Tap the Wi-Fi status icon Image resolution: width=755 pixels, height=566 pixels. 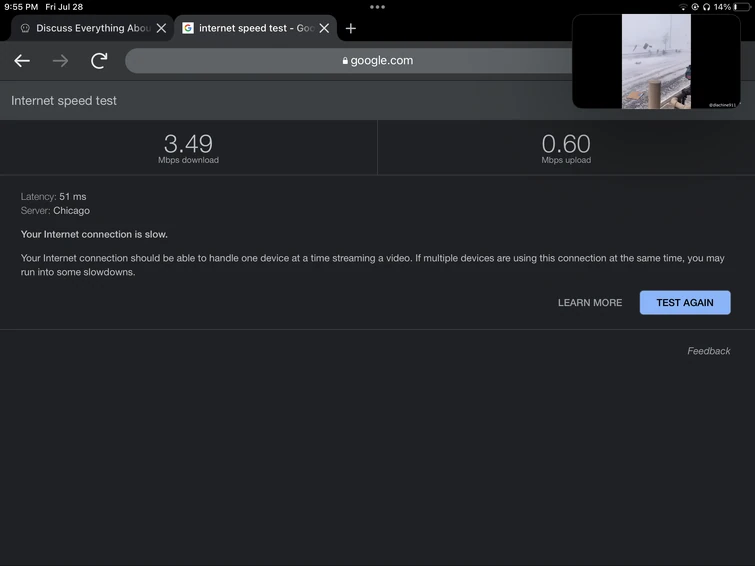point(683,7)
